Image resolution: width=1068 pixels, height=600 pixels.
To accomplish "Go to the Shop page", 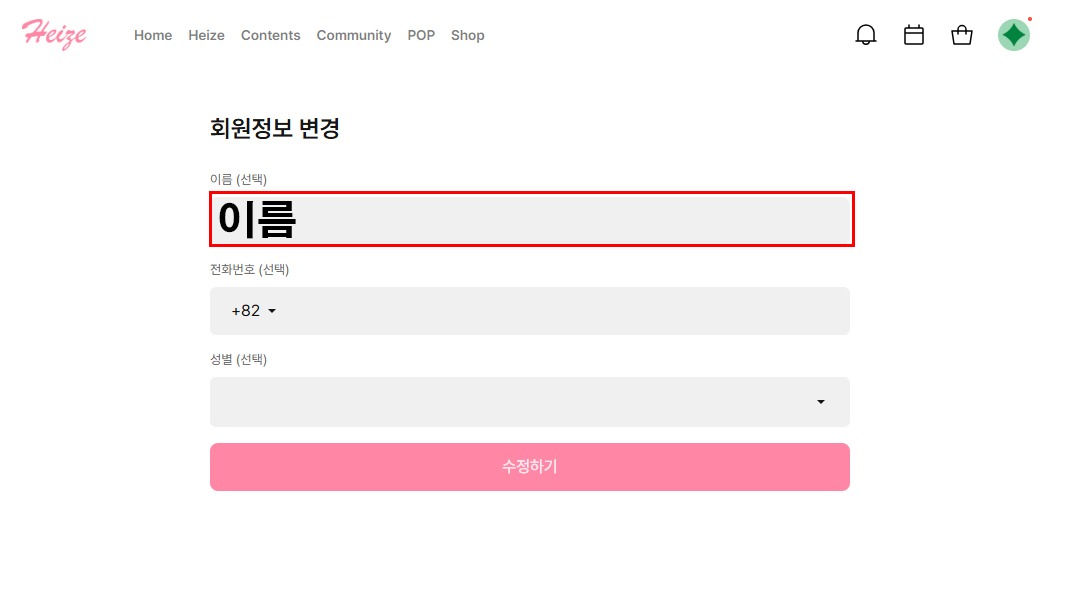I will (467, 35).
